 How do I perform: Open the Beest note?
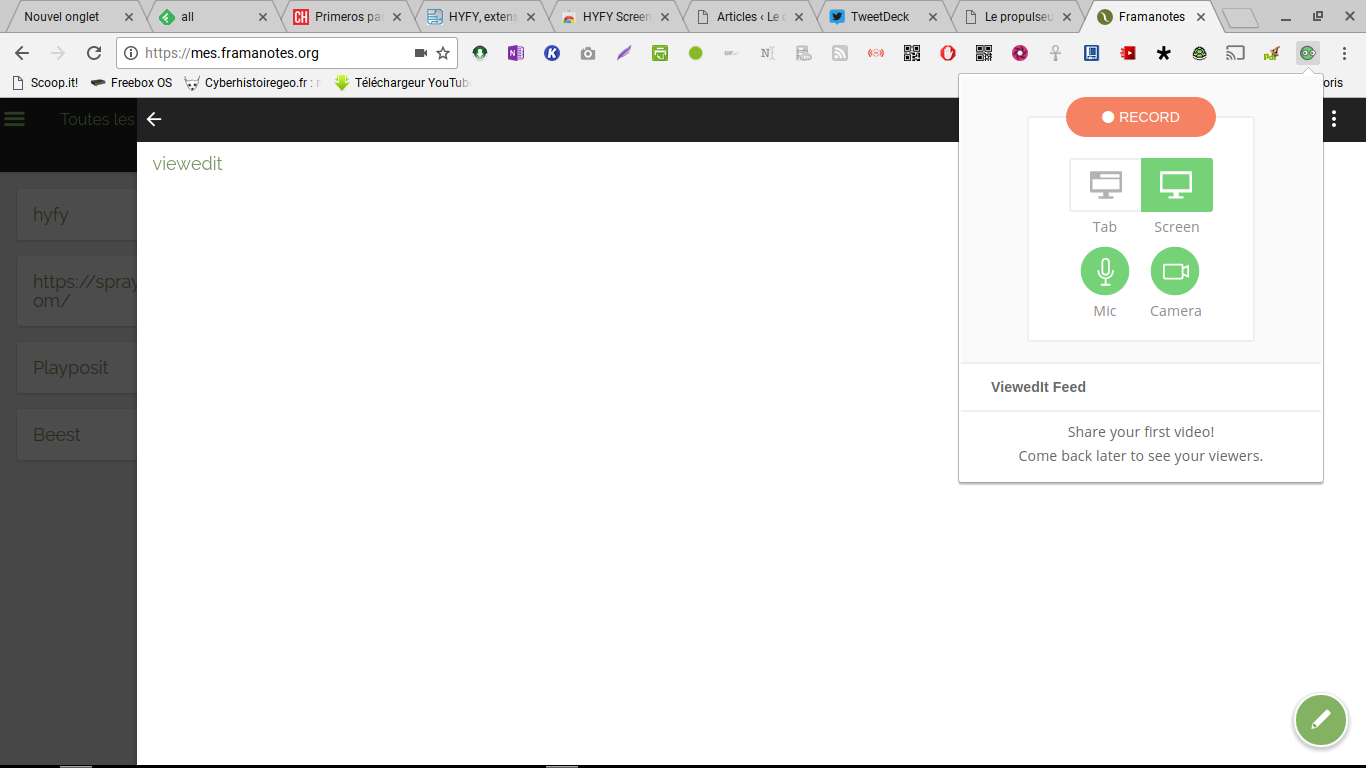pyautogui.click(x=77, y=435)
